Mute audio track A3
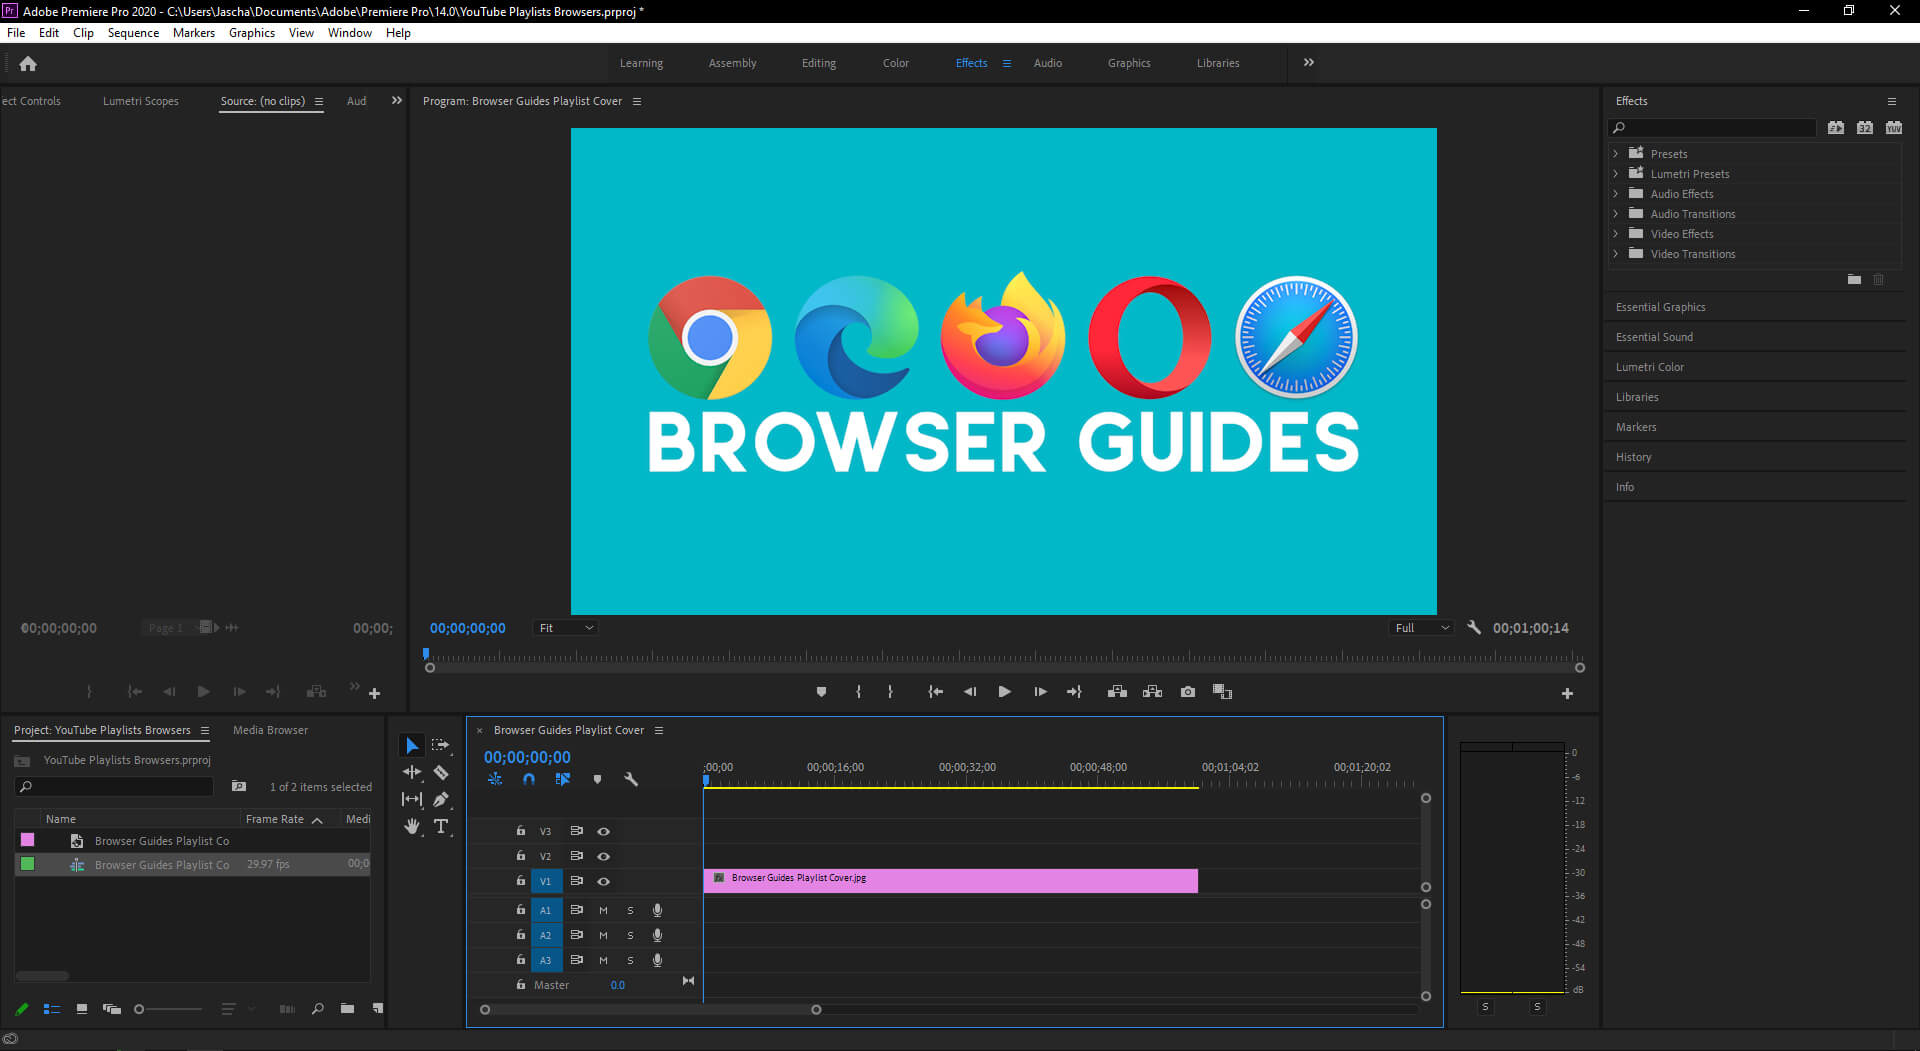 click(x=603, y=960)
